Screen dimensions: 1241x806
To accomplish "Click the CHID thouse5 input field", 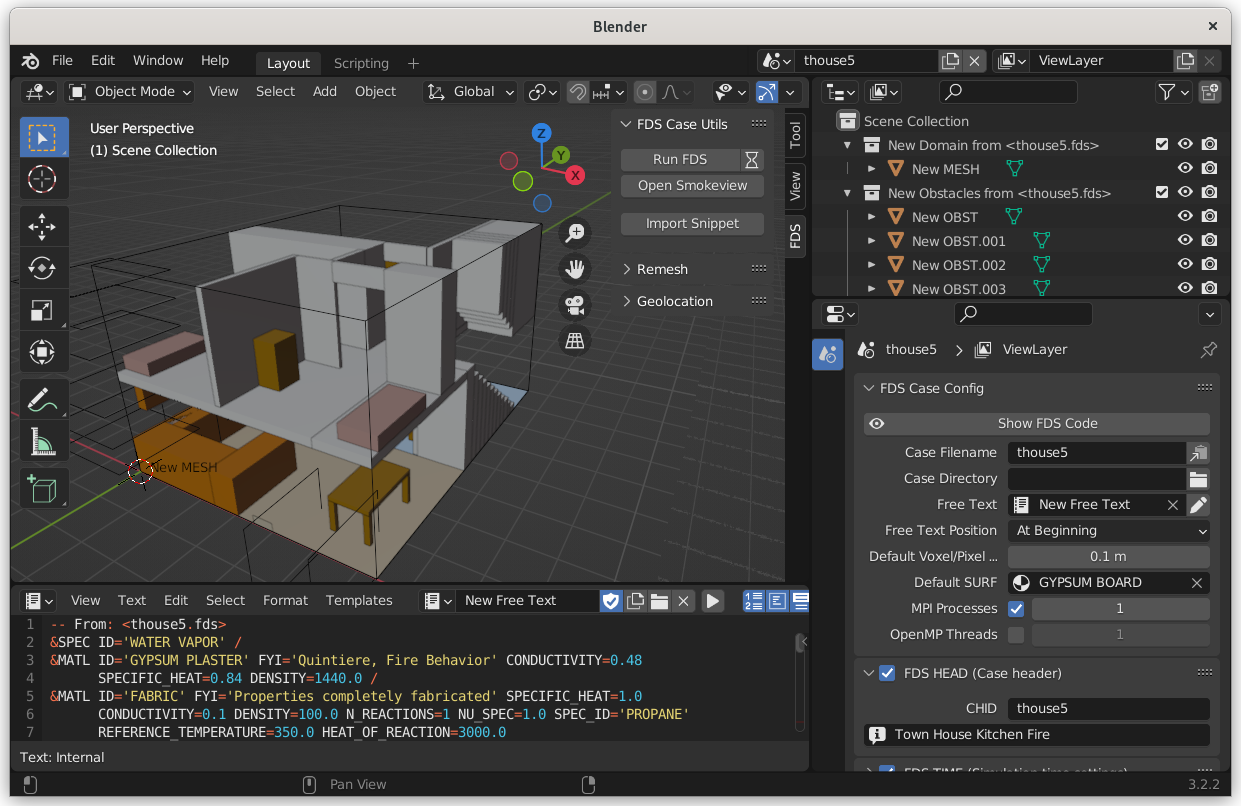I will tap(1109, 708).
